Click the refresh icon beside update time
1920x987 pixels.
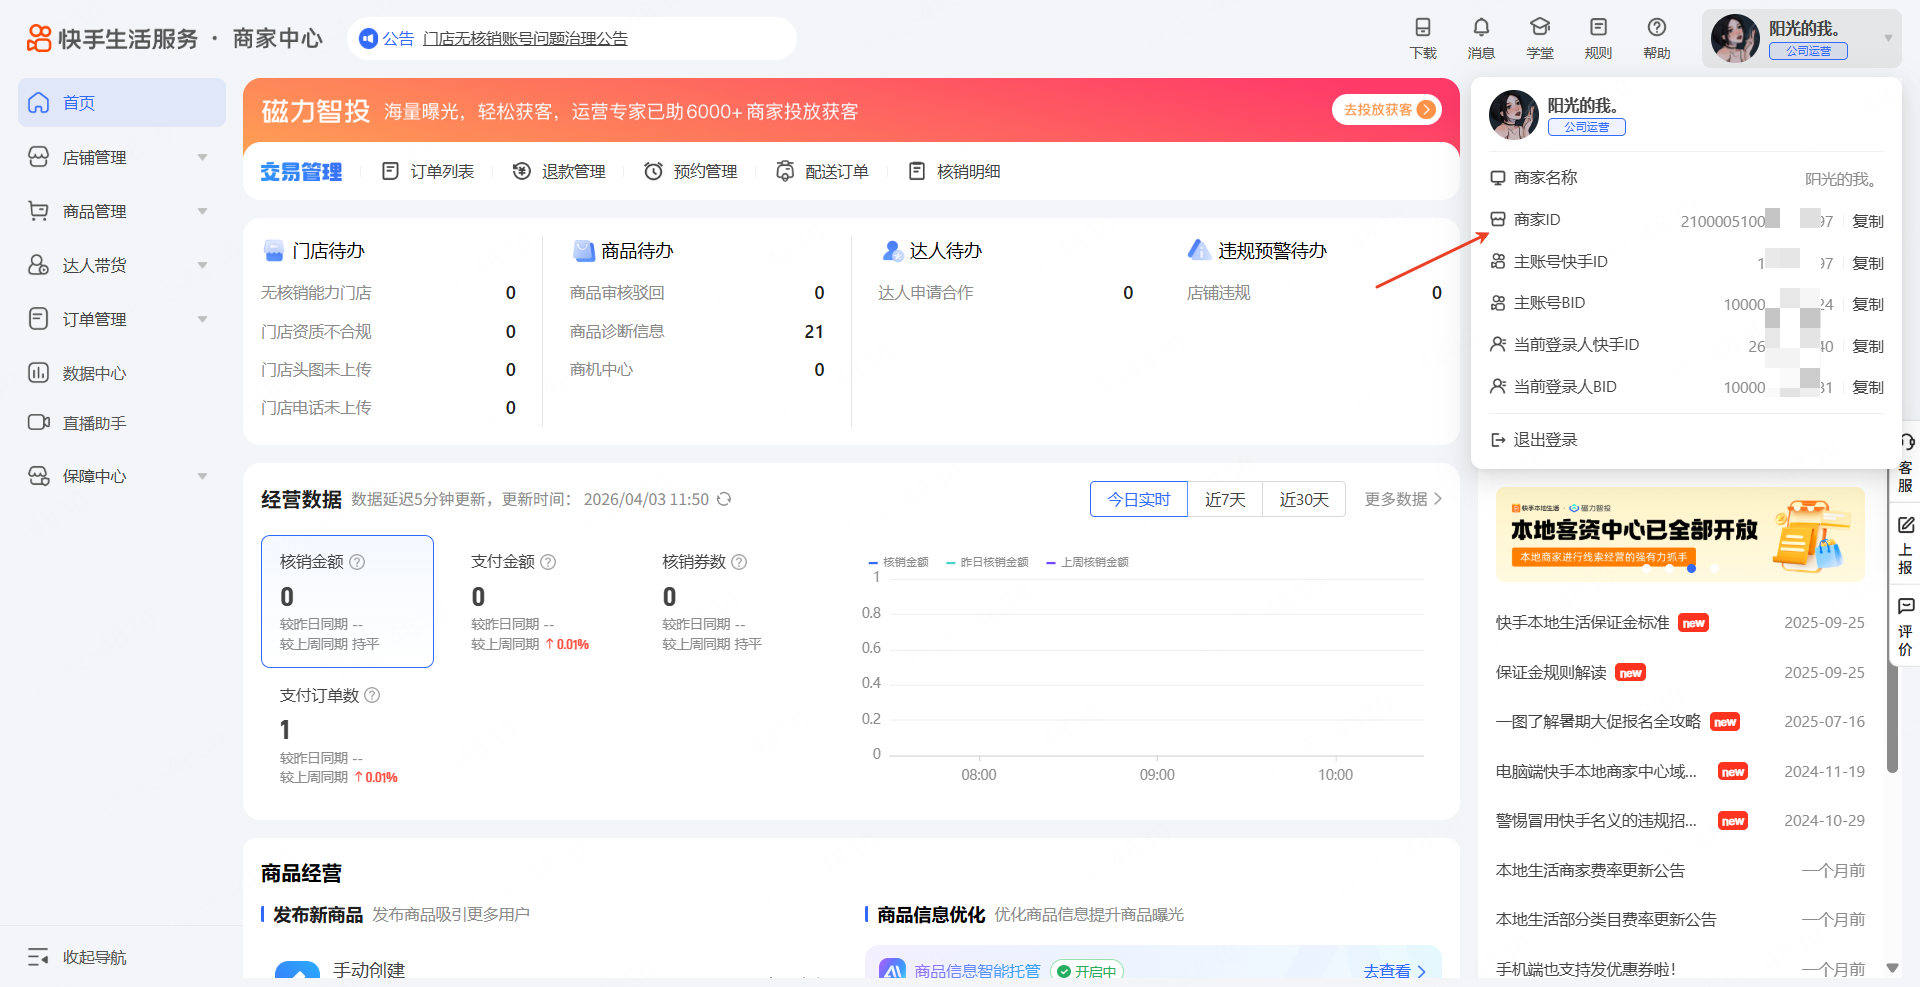[724, 499]
